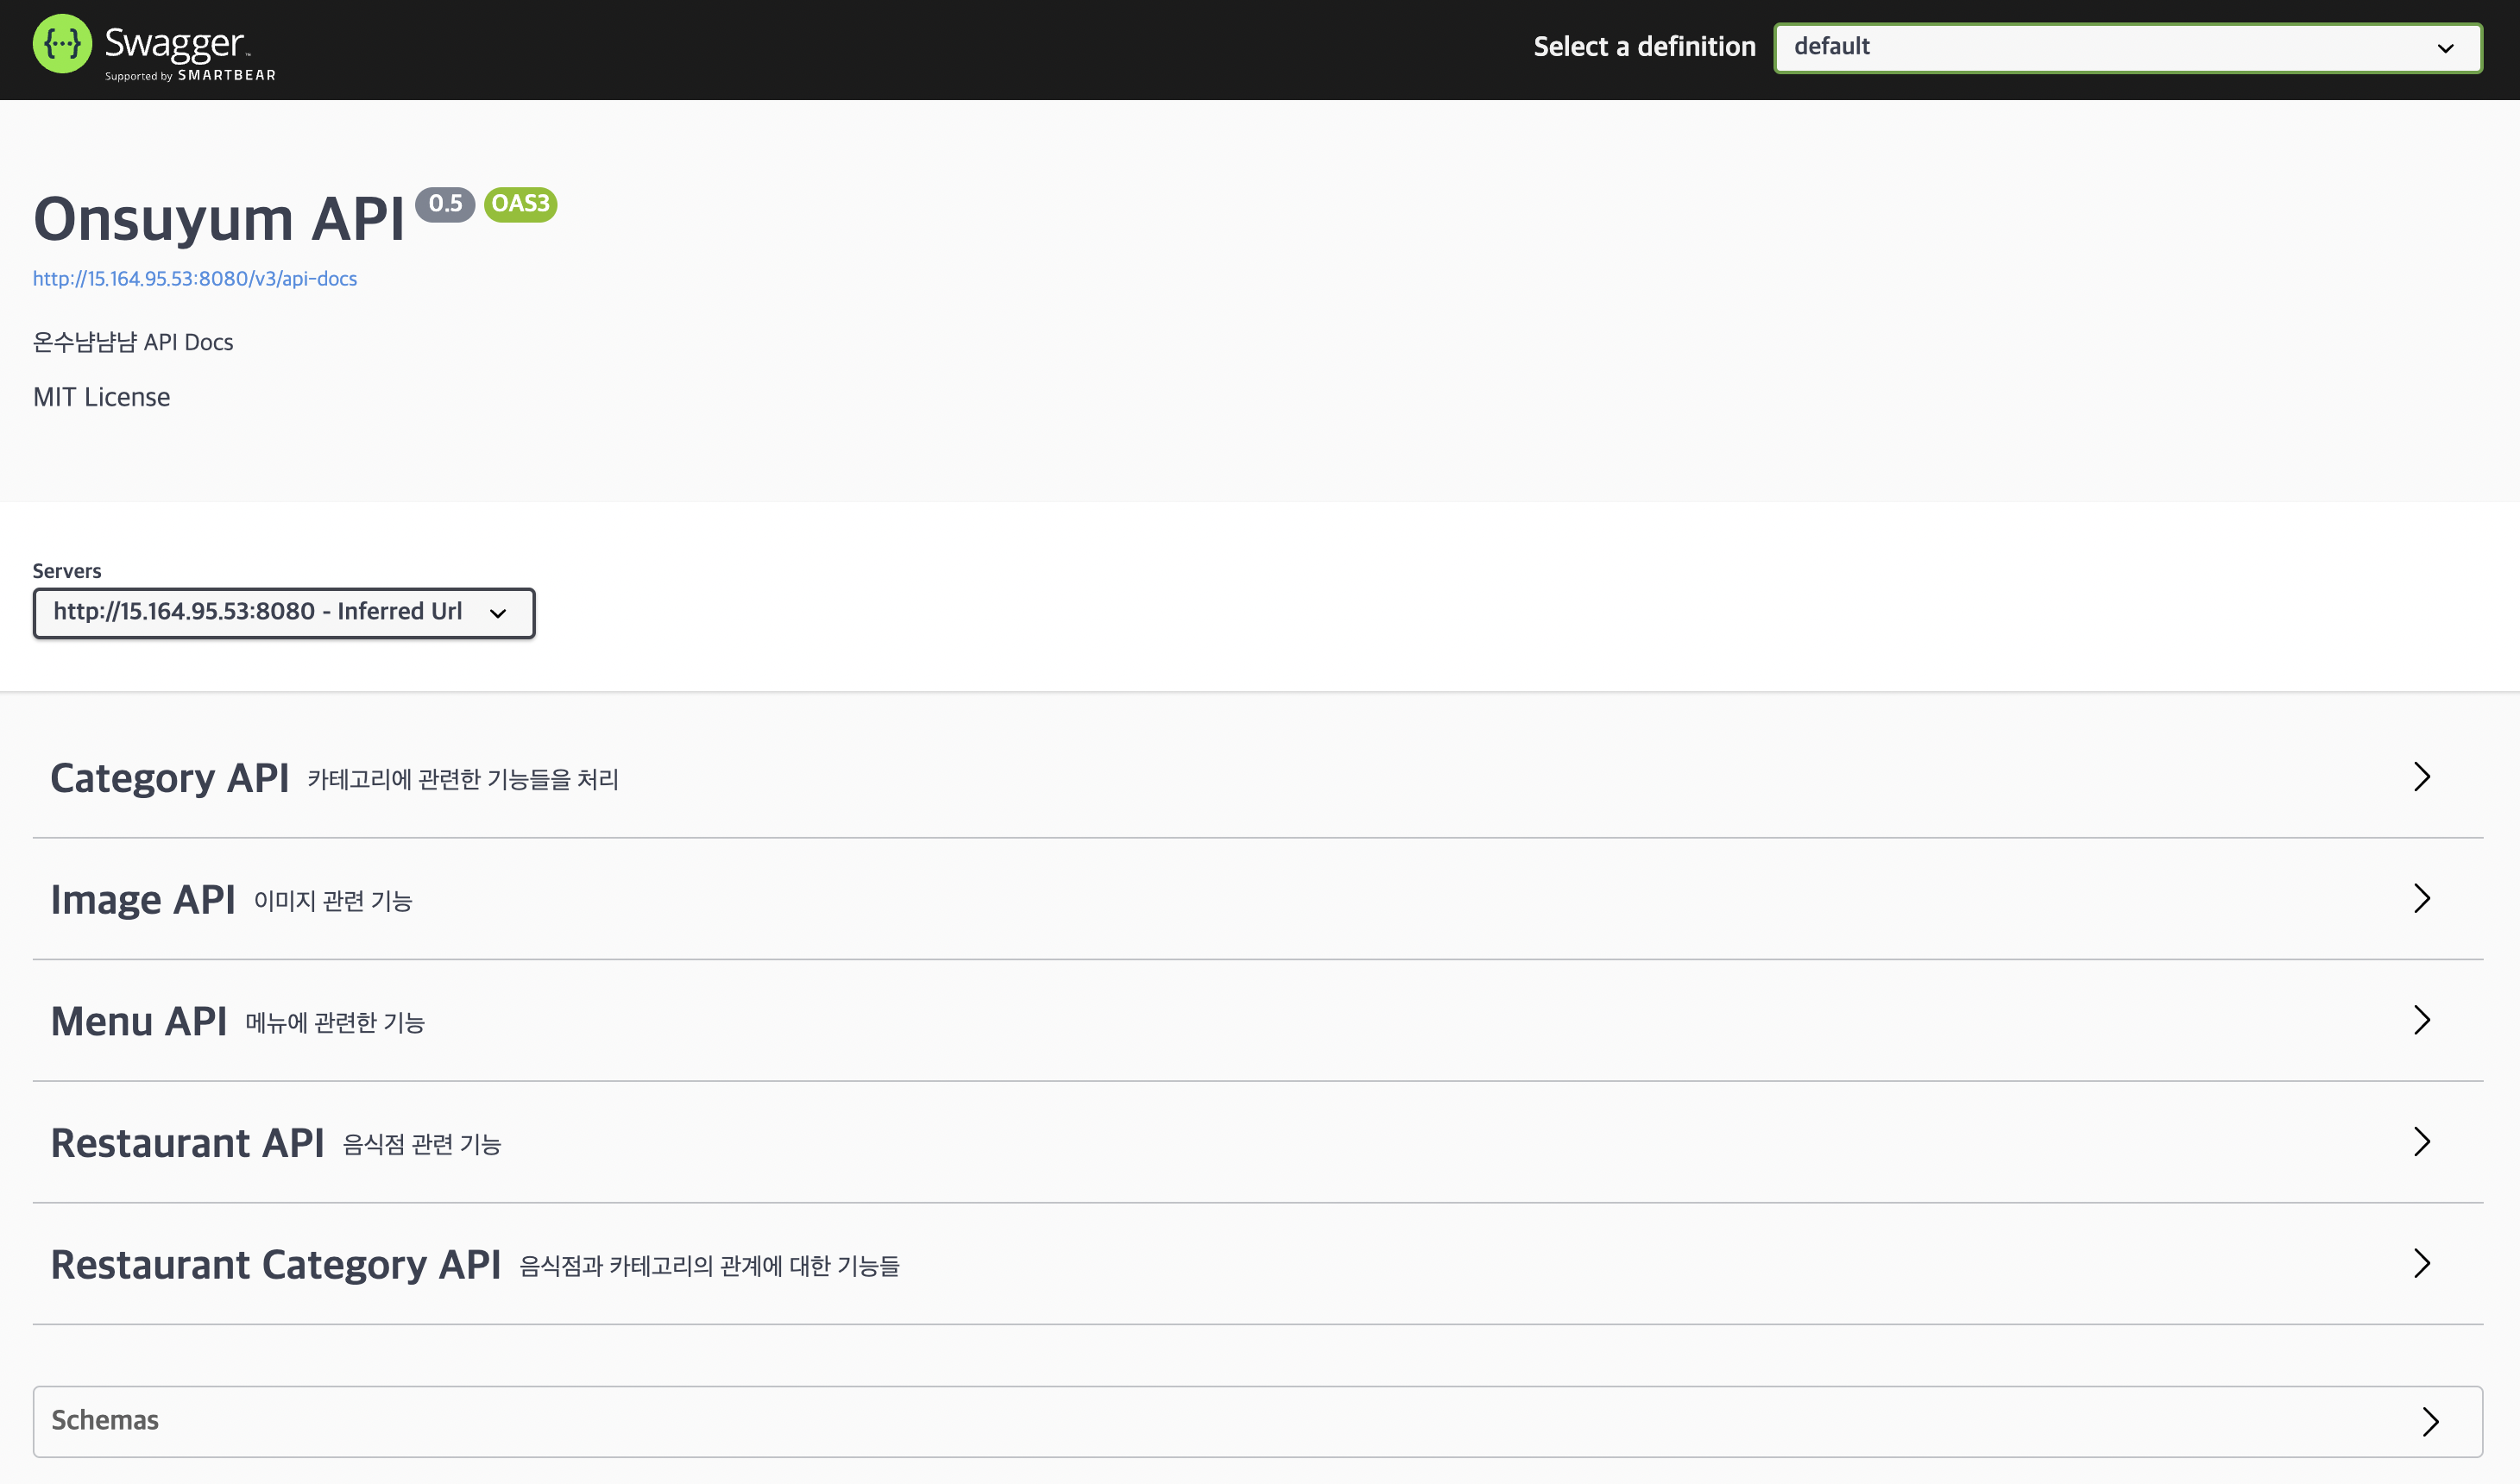Click the OAS3 version badge
2520x1484 pixels.
coord(520,204)
